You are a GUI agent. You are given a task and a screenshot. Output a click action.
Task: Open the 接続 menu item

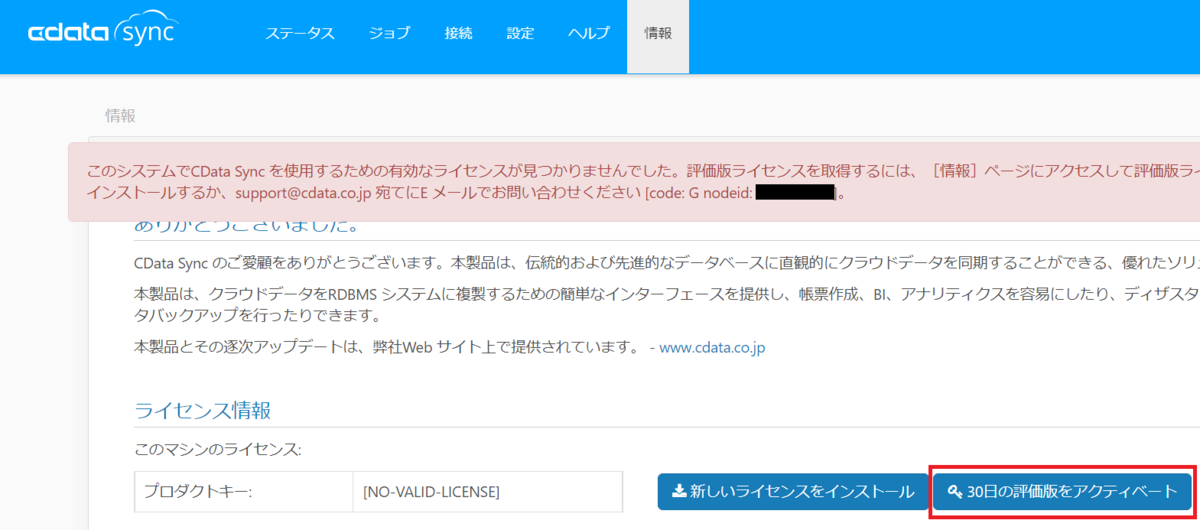coord(458,33)
